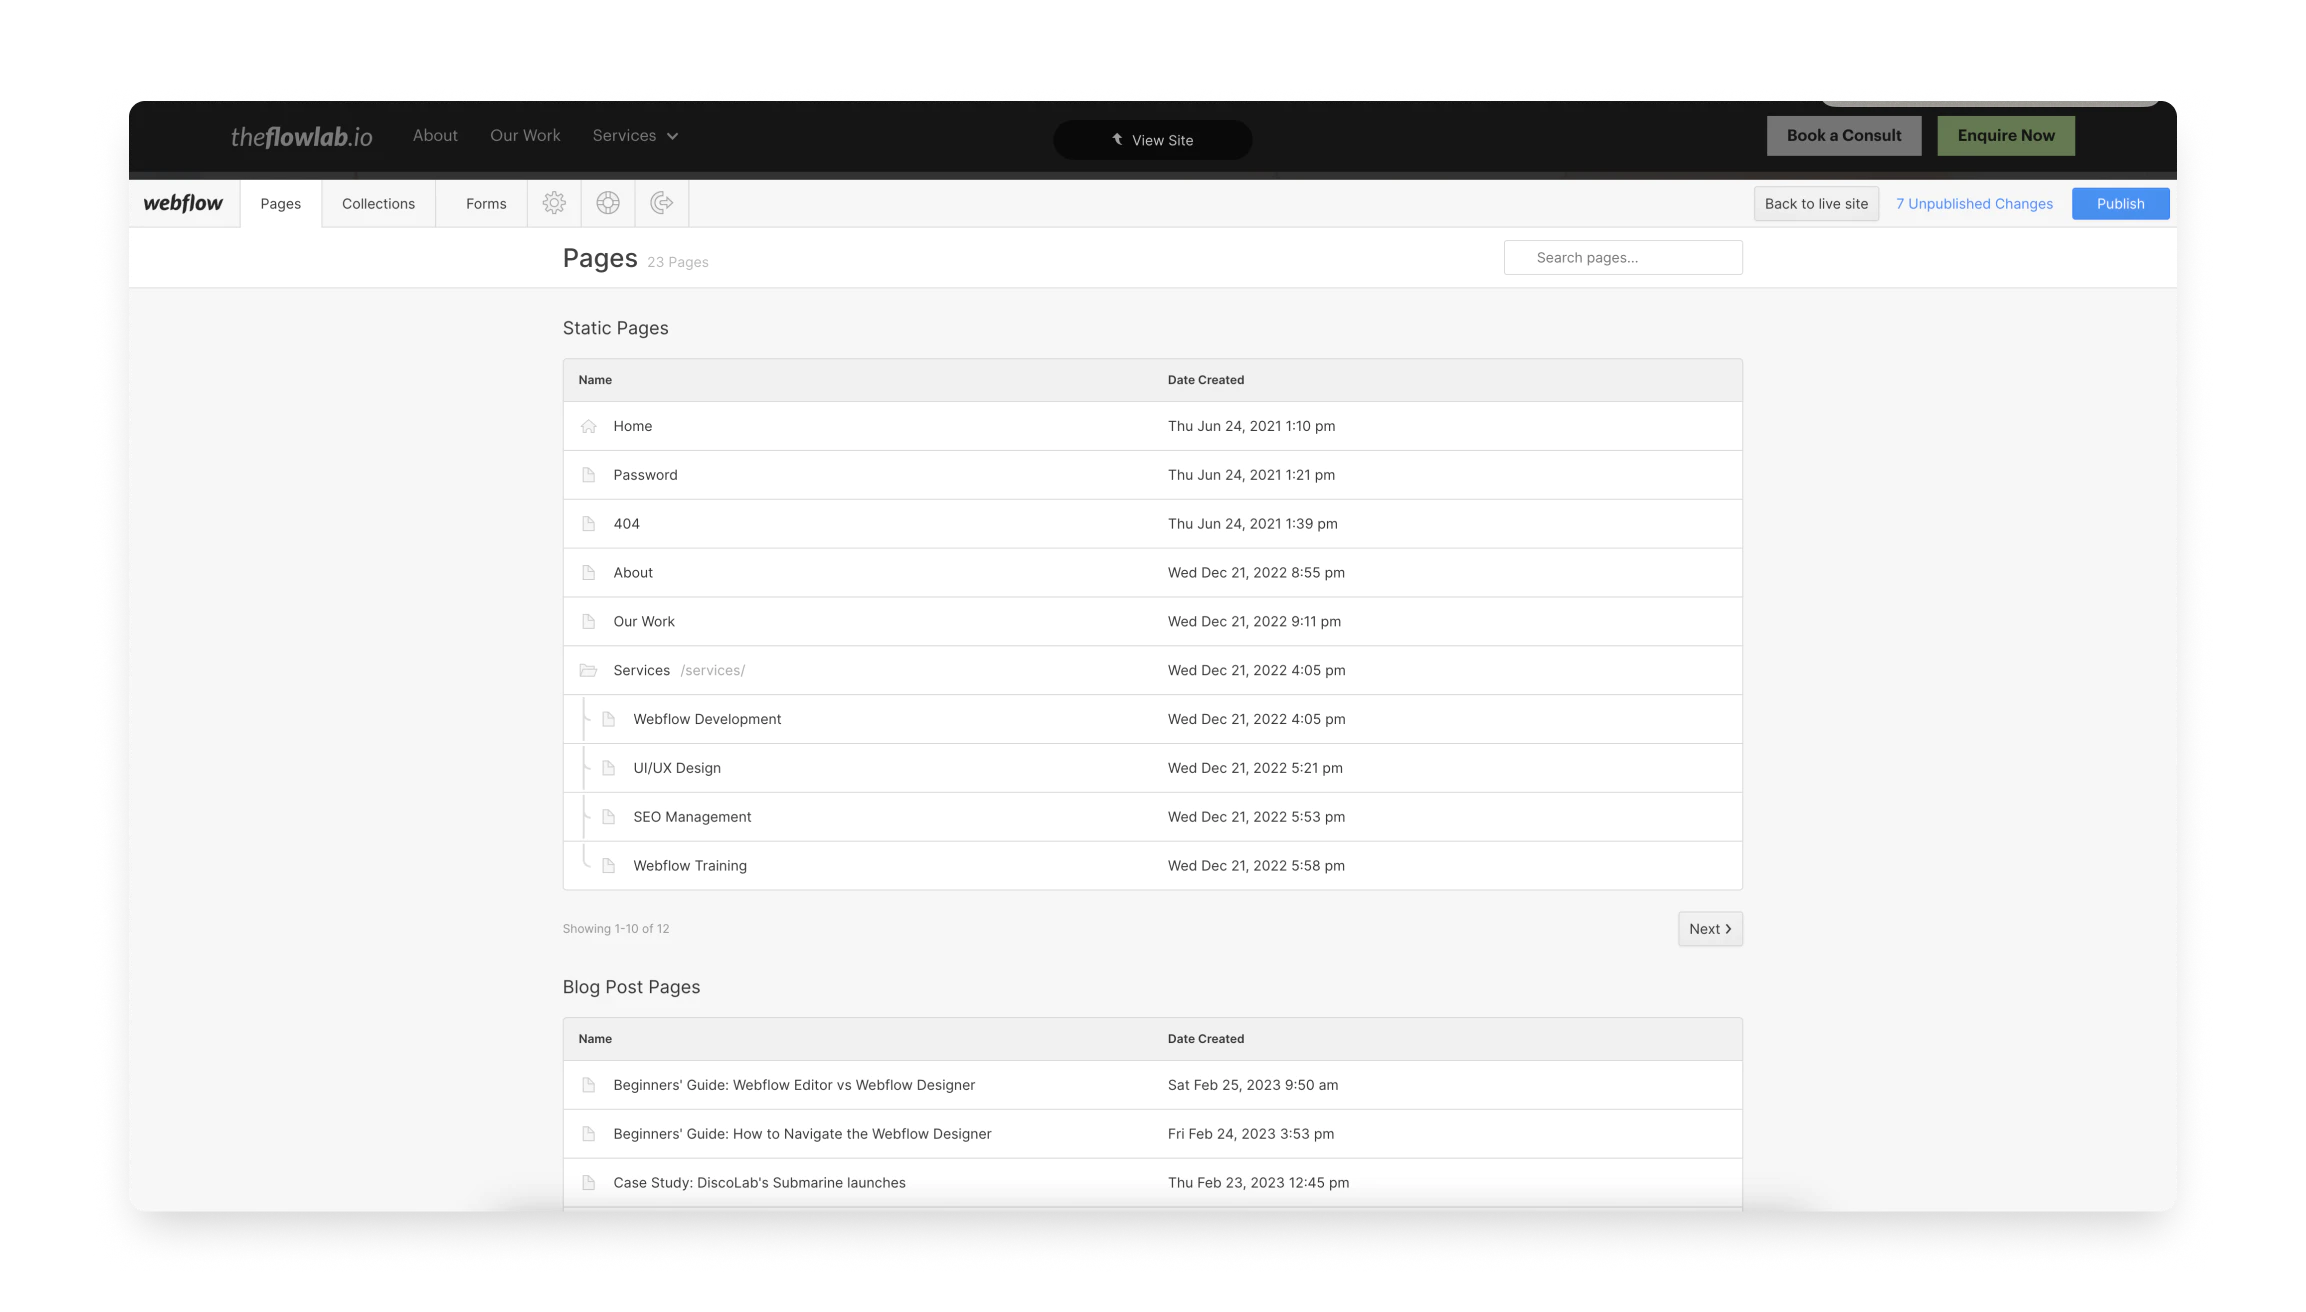Click Book a Consult button

tap(1844, 135)
